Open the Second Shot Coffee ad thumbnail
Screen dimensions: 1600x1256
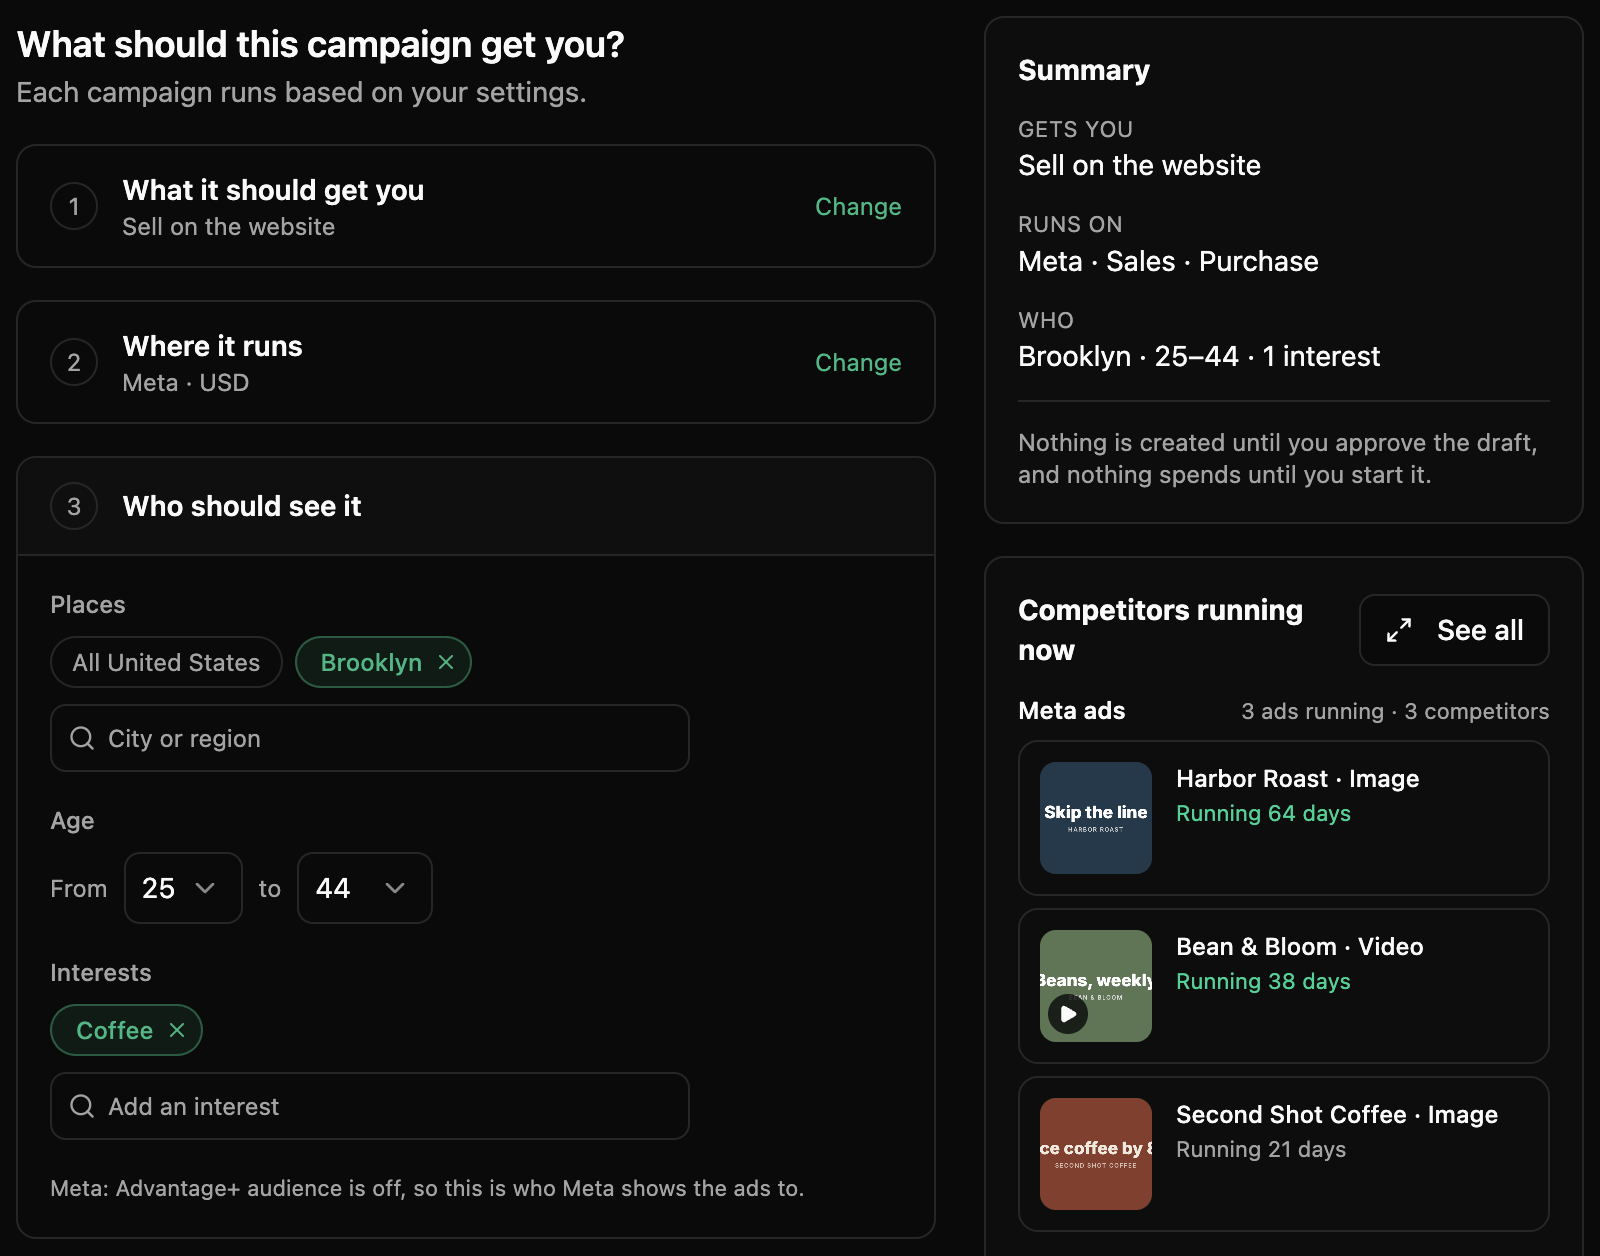(x=1096, y=1154)
